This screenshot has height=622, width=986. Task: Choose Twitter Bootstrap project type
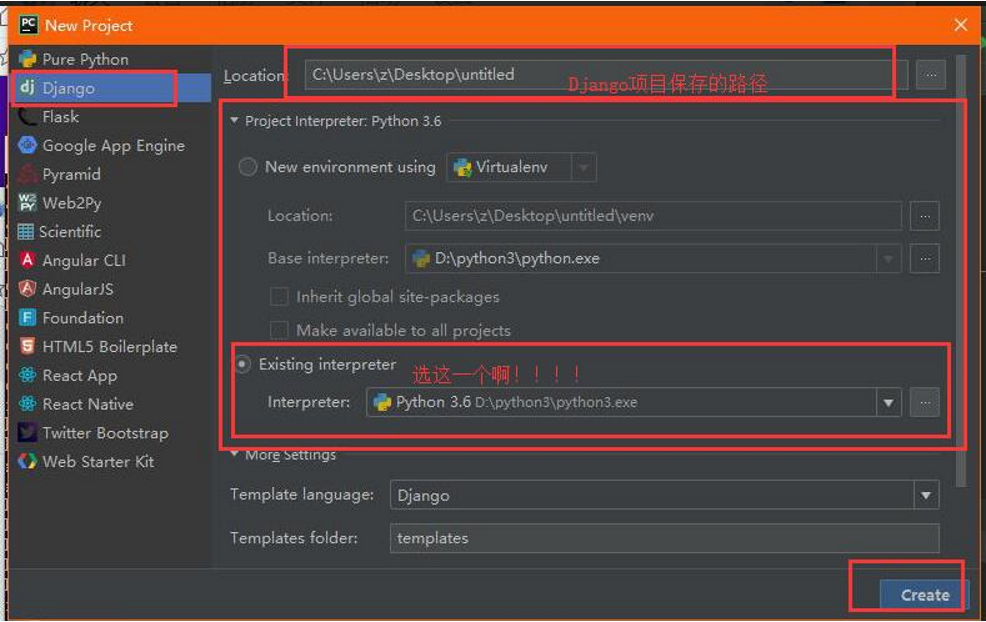[x=106, y=433]
